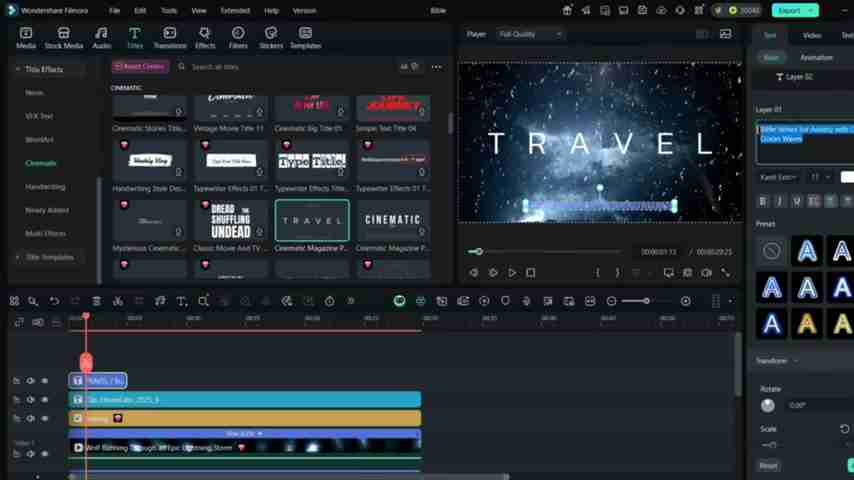
Task: Open the Templates tab
Action: tap(306, 38)
